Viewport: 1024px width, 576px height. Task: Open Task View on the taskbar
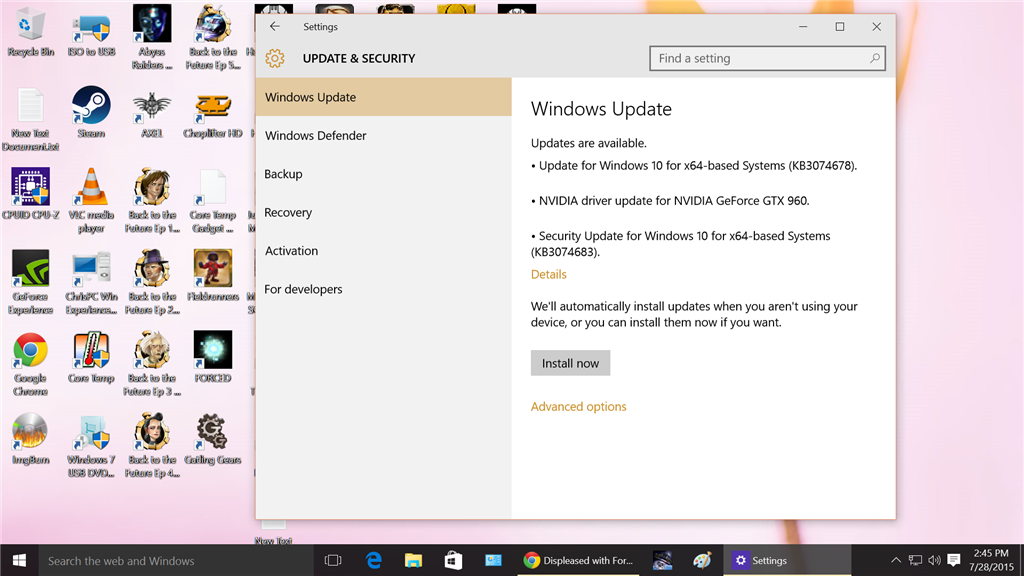tap(333, 560)
